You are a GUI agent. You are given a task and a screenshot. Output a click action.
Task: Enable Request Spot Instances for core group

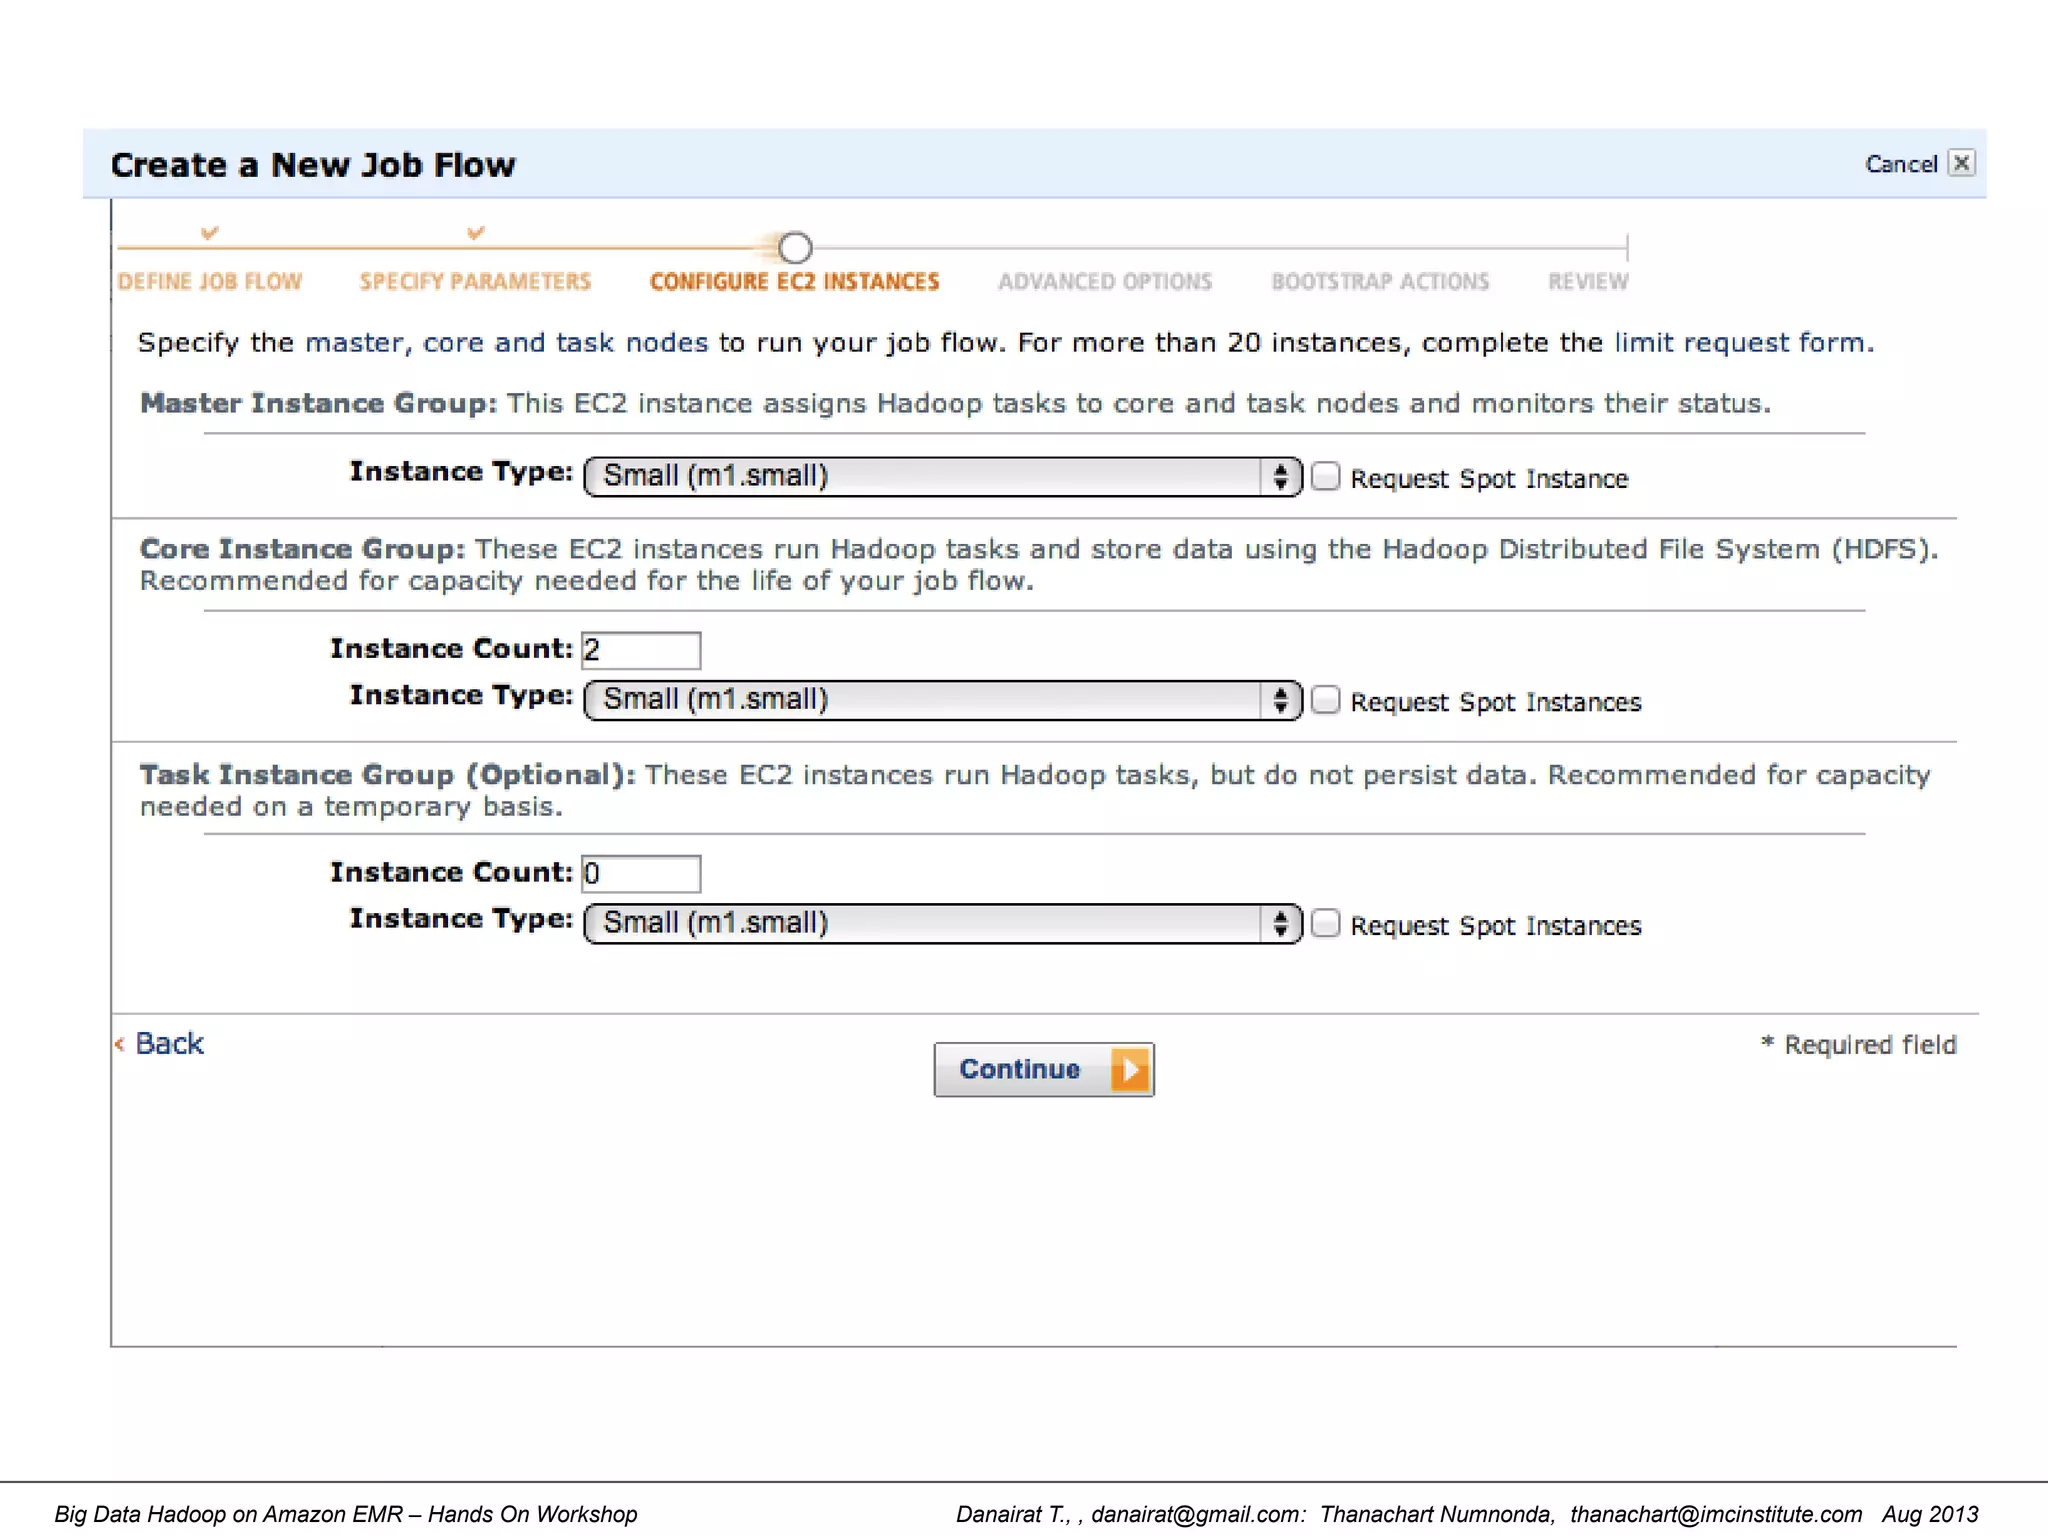tap(1326, 700)
